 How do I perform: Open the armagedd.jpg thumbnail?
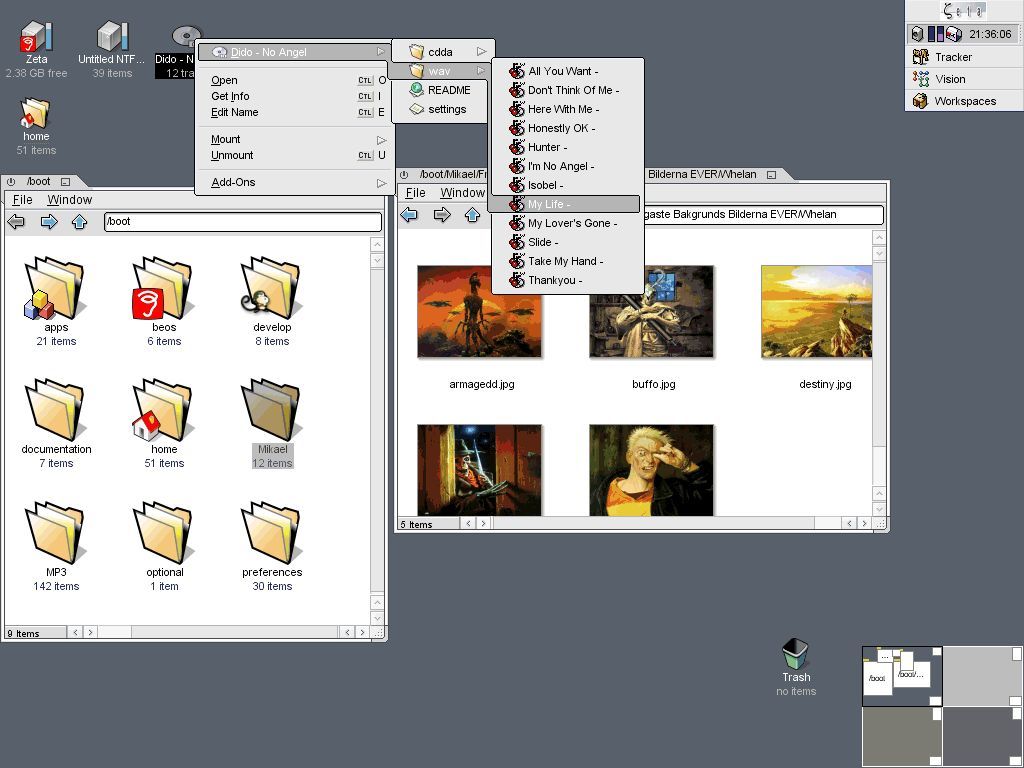[x=479, y=312]
